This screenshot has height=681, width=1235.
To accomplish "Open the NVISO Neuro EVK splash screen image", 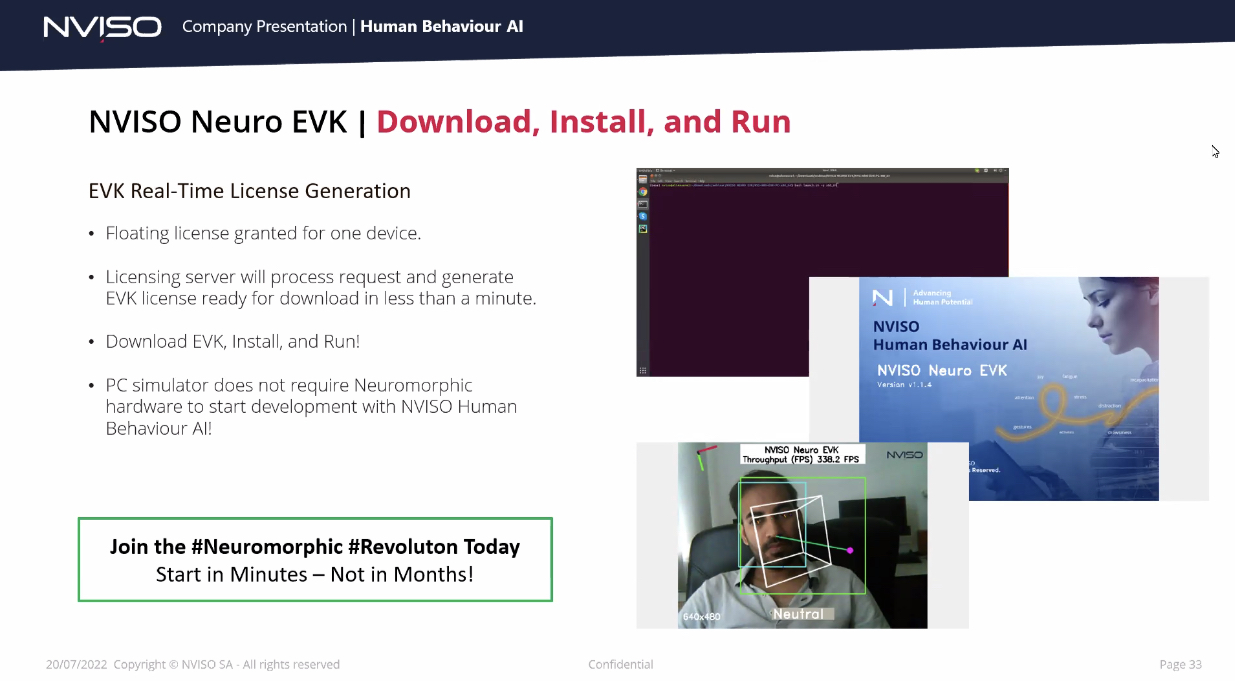I will tap(1008, 388).
